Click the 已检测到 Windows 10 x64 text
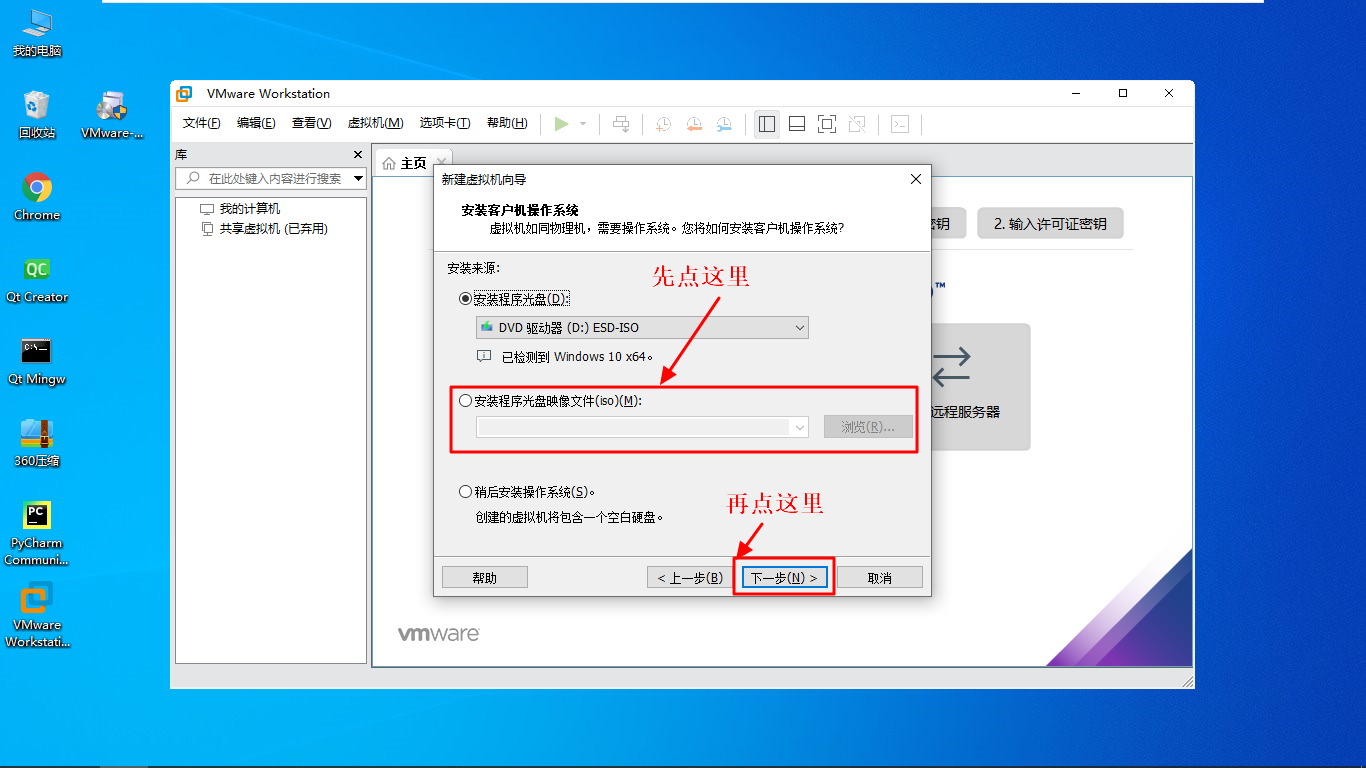The width and height of the screenshot is (1366, 768). (577, 356)
